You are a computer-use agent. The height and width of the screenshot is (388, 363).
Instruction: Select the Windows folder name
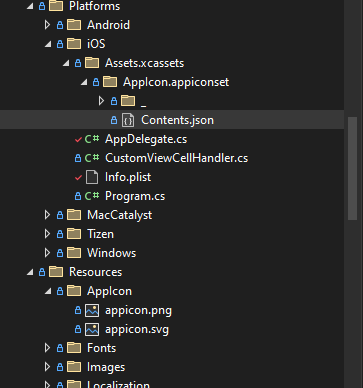pos(111,253)
